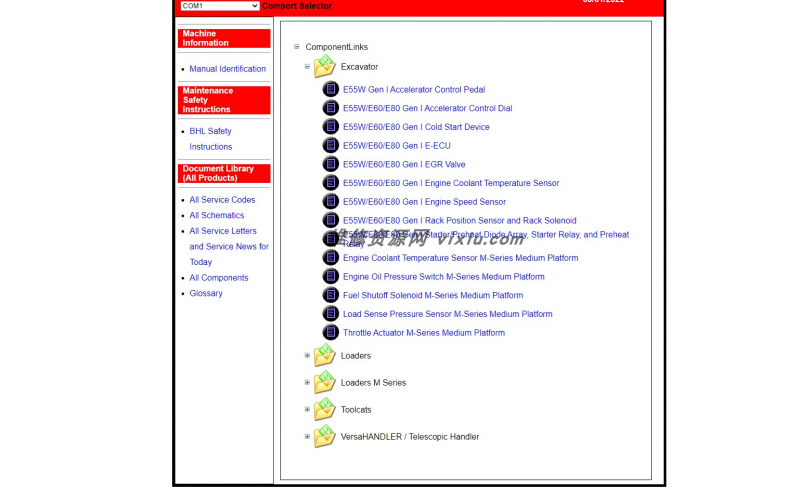Image resolution: width=800 pixels, height=490 pixels.
Task: Open Gen I Engine Coolant Temperature Sensor link
Action: (451, 183)
